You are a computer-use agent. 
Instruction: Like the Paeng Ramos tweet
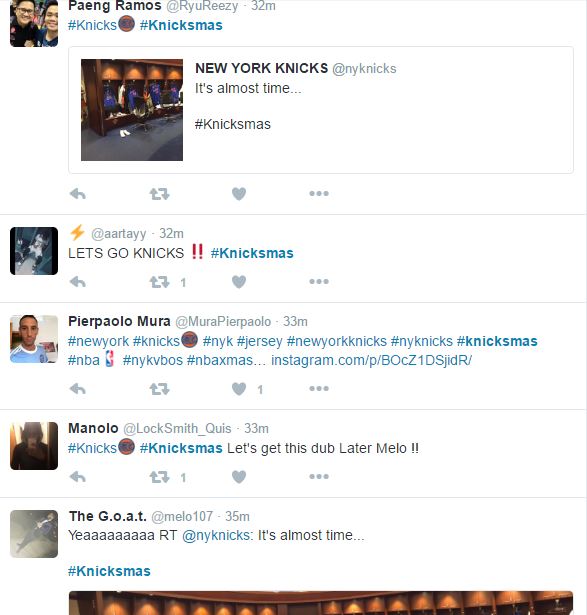coord(239,194)
